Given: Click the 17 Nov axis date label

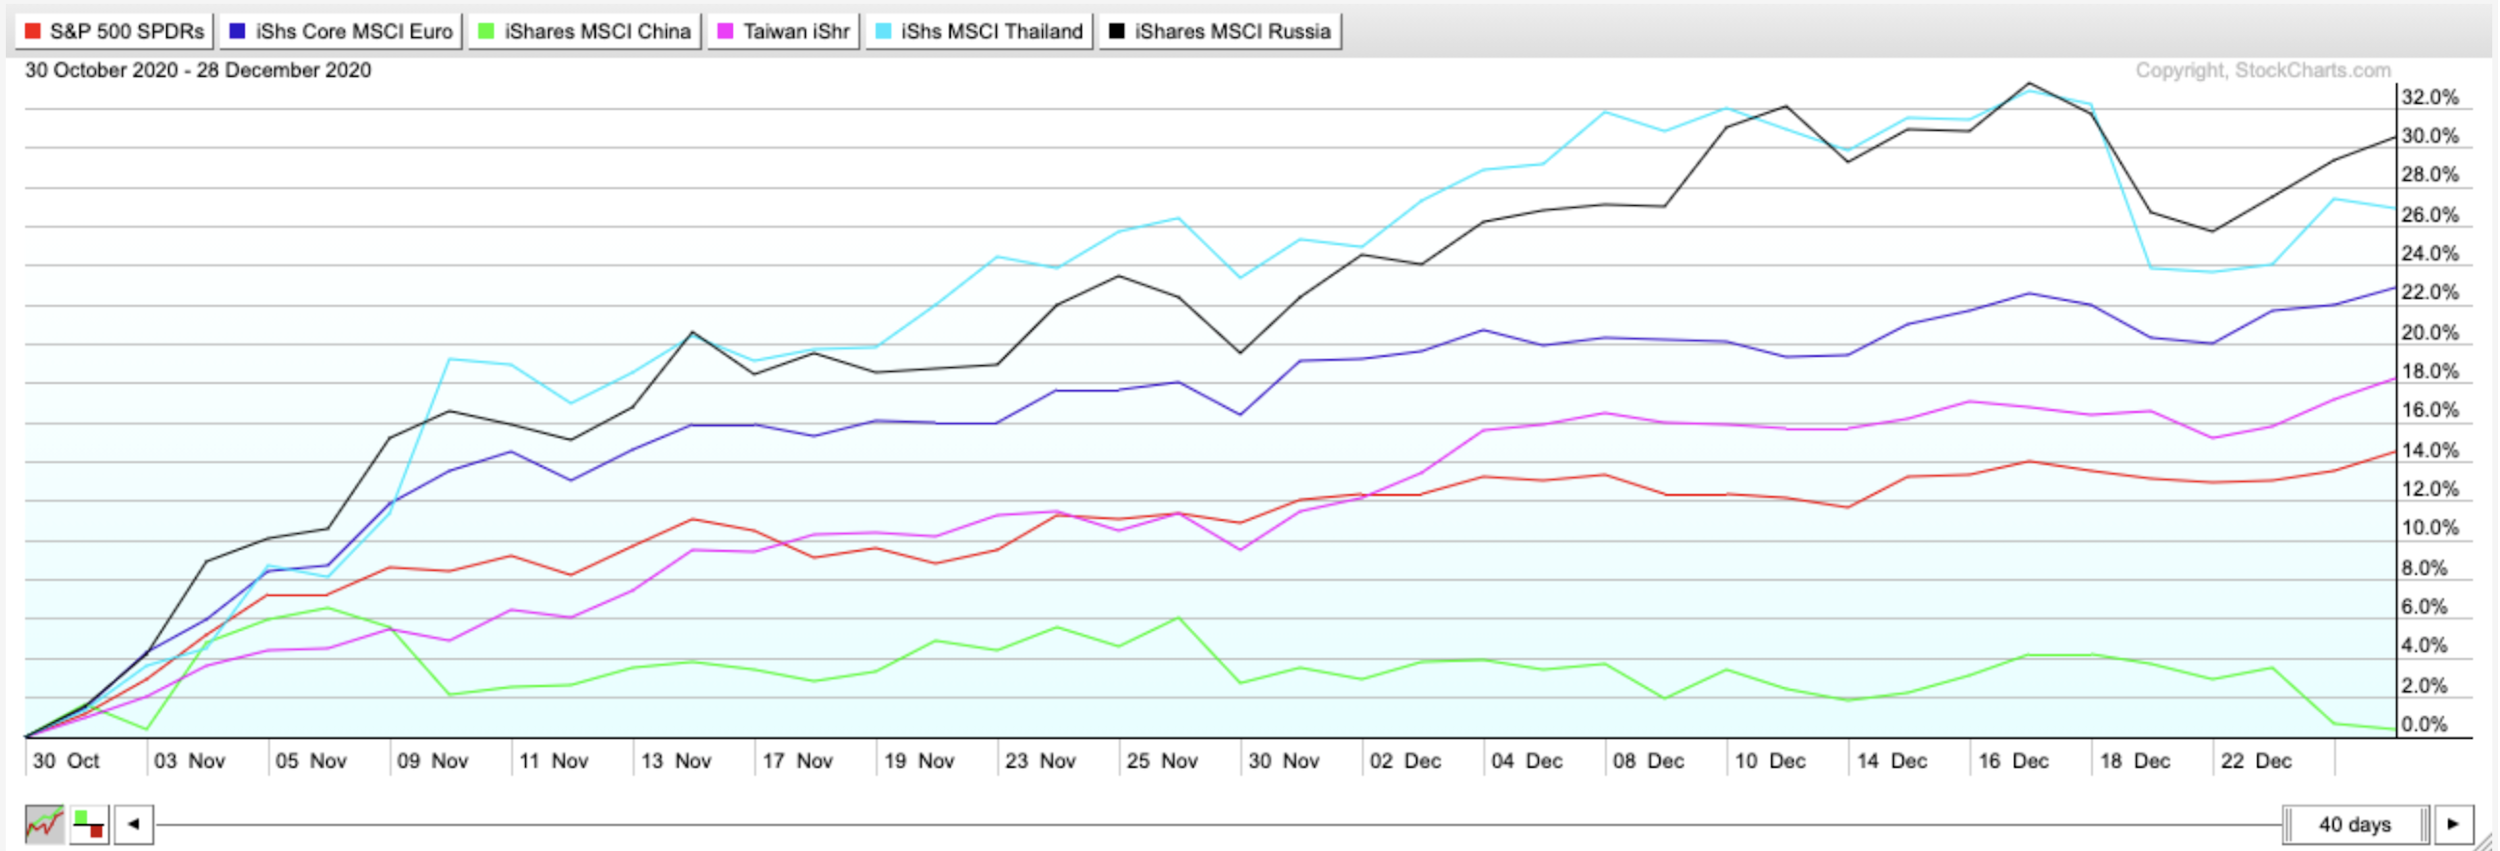Looking at the screenshot, I should pyautogui.click(x=797, y=761).
